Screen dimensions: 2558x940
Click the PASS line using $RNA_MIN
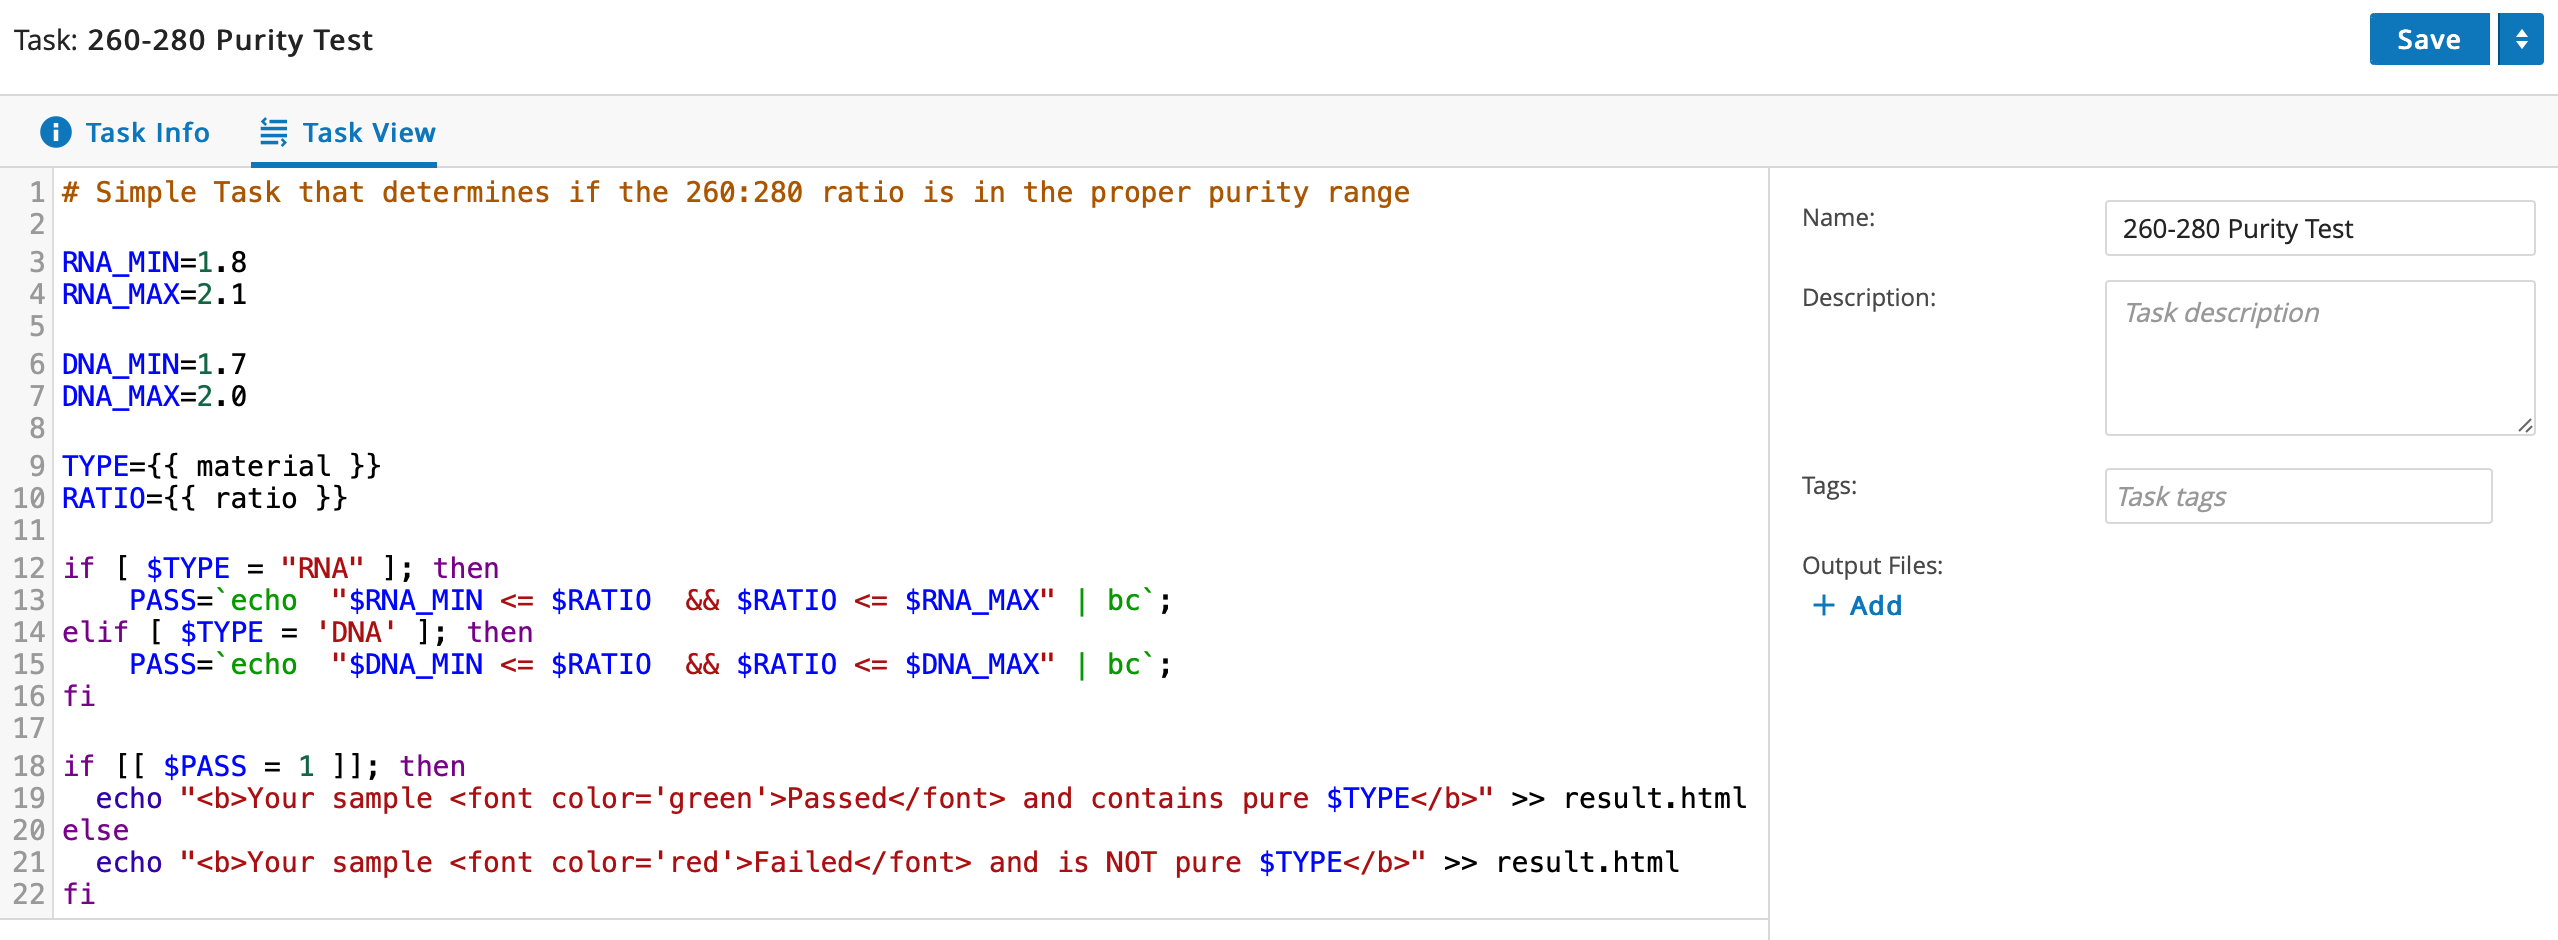click(650, 600)
